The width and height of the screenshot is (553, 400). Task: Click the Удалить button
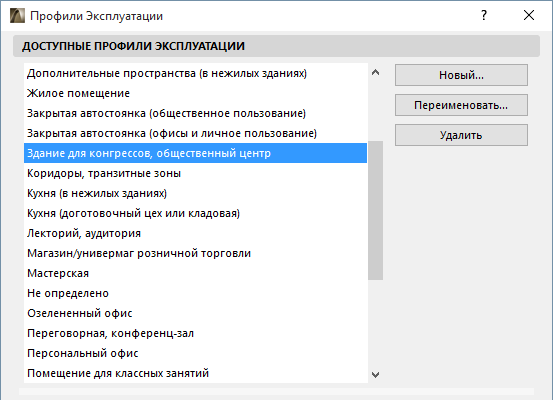[461, 135]
